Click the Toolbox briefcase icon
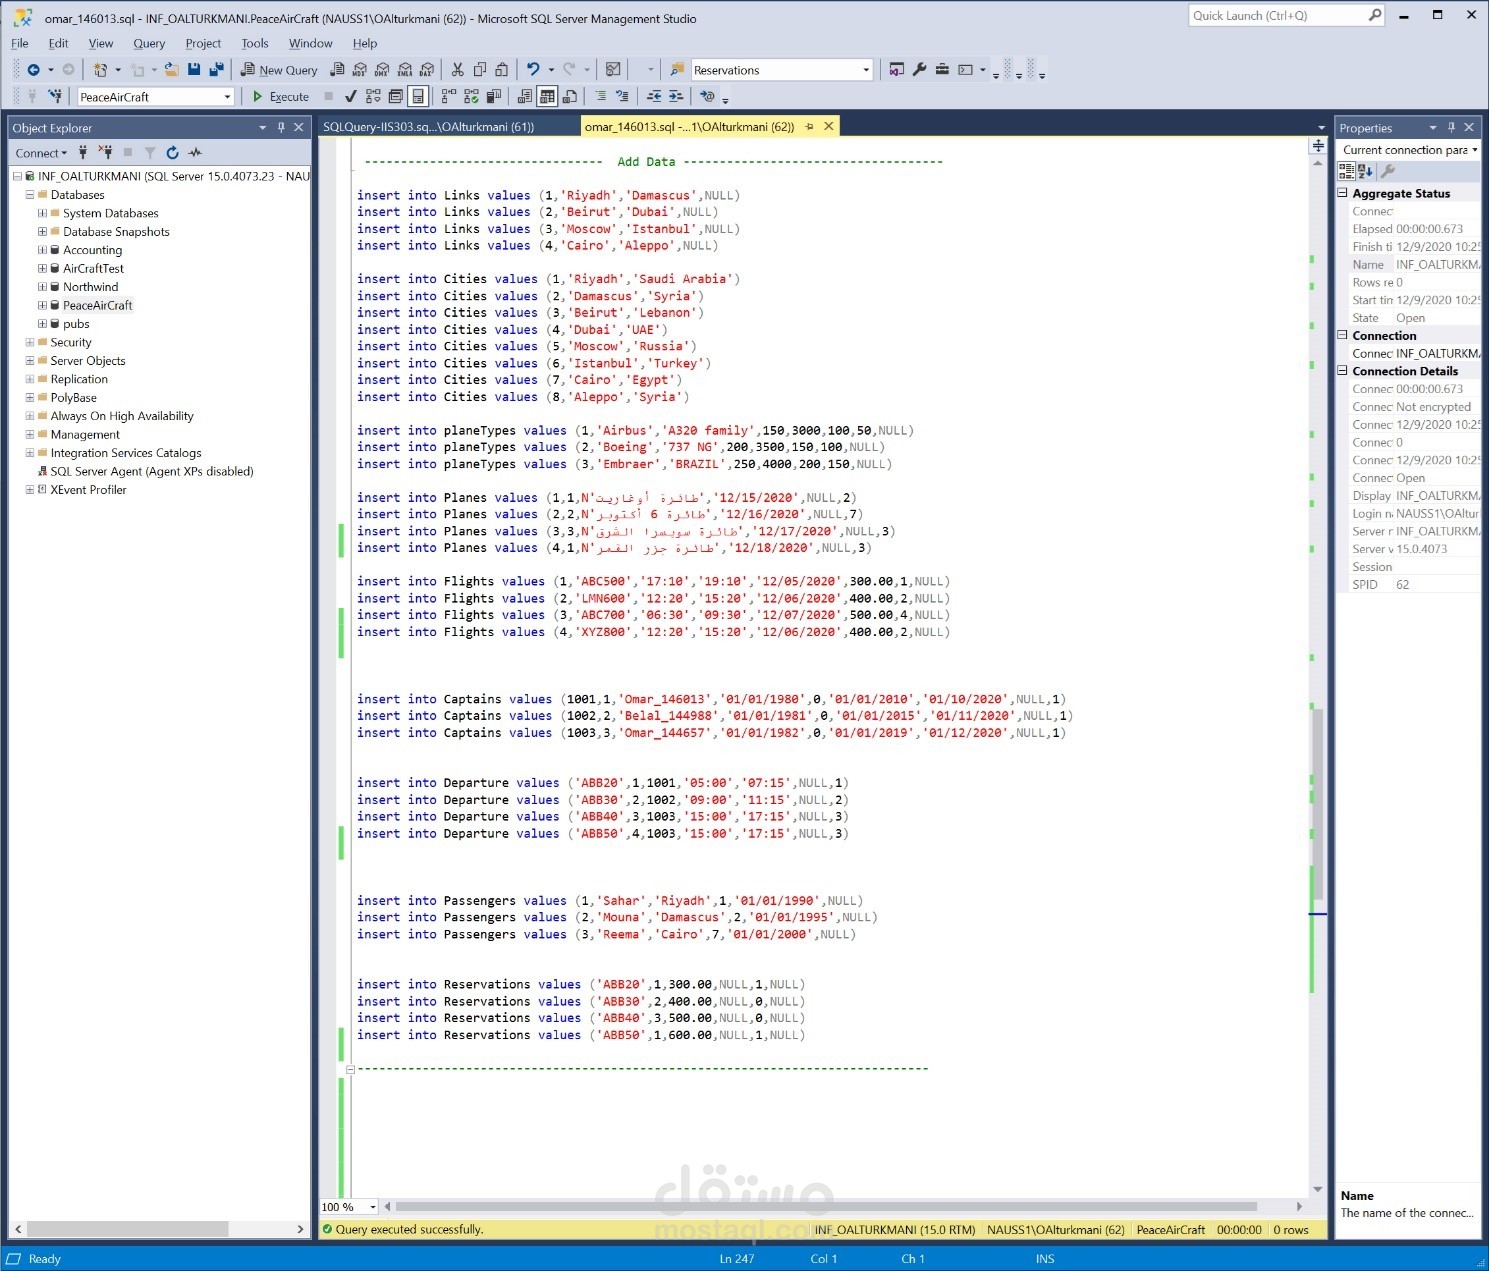The width and height of the screenshot is (1489, 1271). point(942,70)
